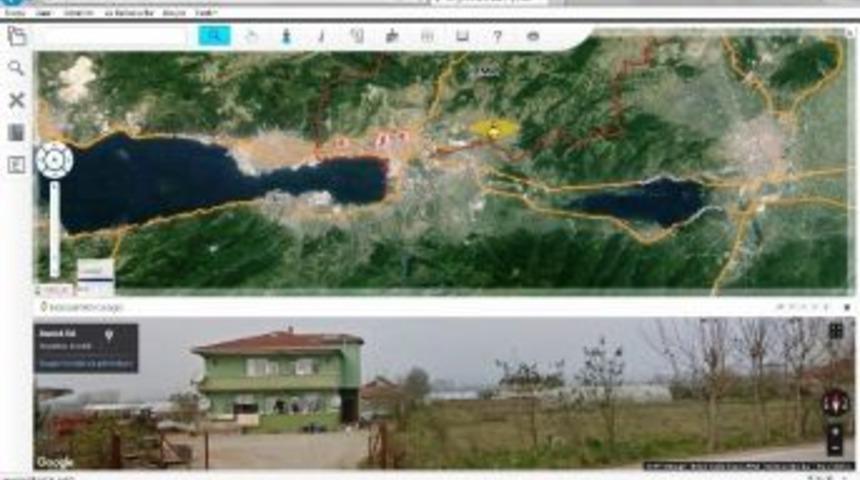Pick the Street View pegman icon in the toolbar
The height and width of the screenshot is (480, 860).
point(286,37)
